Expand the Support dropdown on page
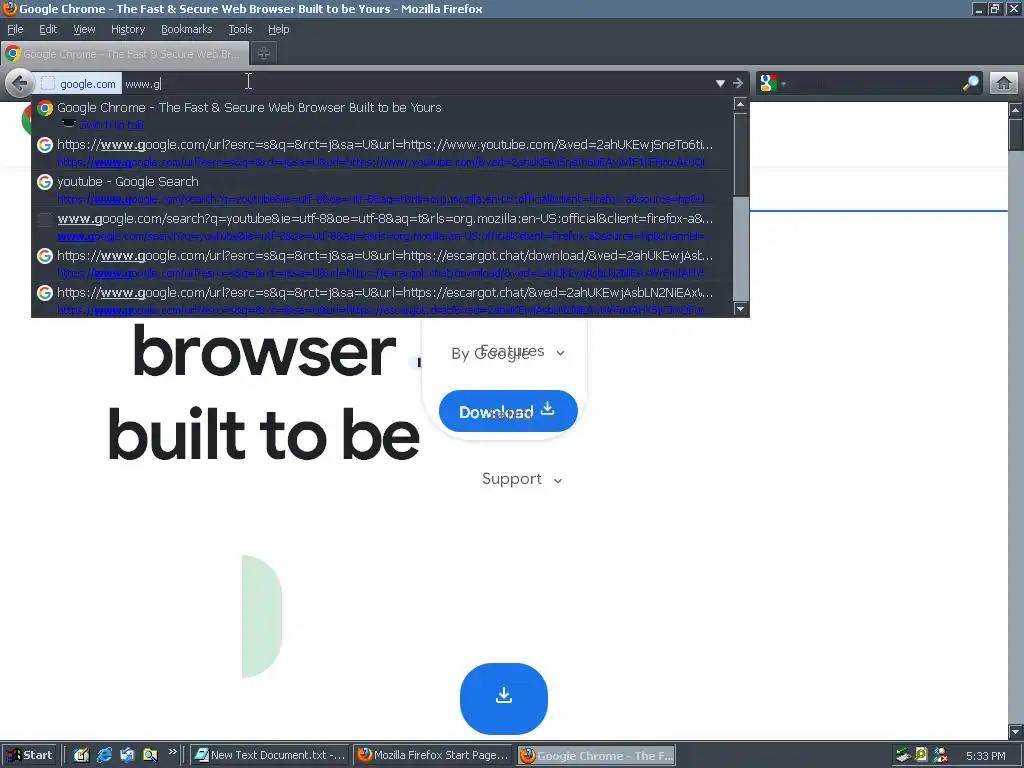The height and width of the screenshot is (768, 1024). click(x=522, y=479)
